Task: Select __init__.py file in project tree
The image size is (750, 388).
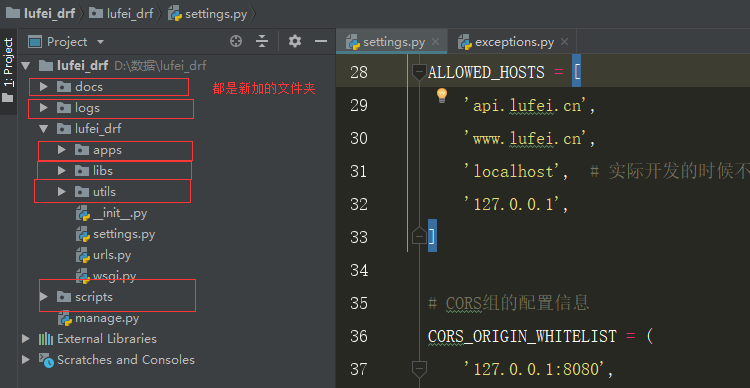Action: point(120,213)
